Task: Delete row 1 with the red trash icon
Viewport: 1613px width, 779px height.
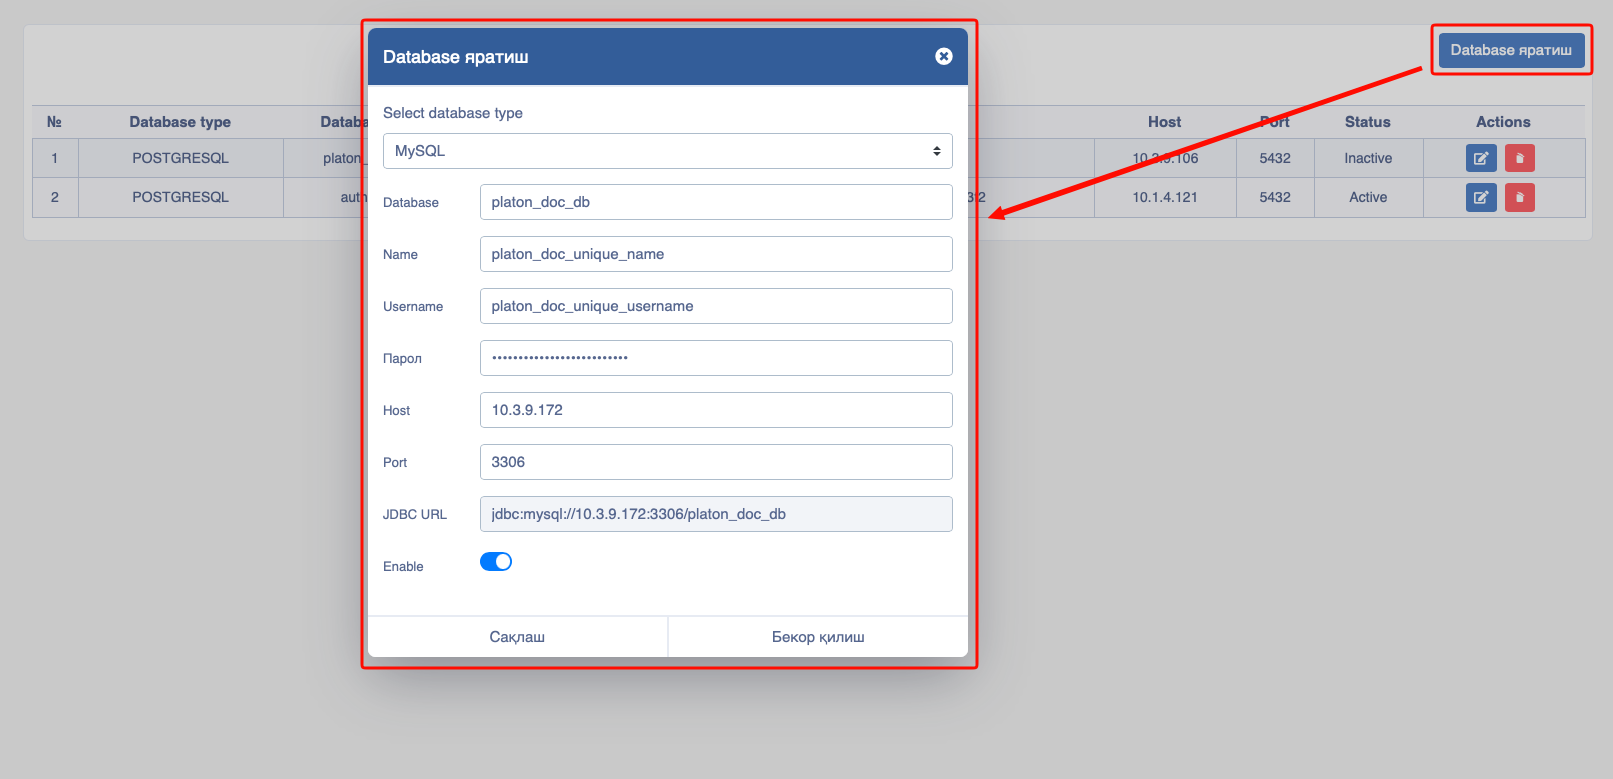Action: [x=1520, y=158]
